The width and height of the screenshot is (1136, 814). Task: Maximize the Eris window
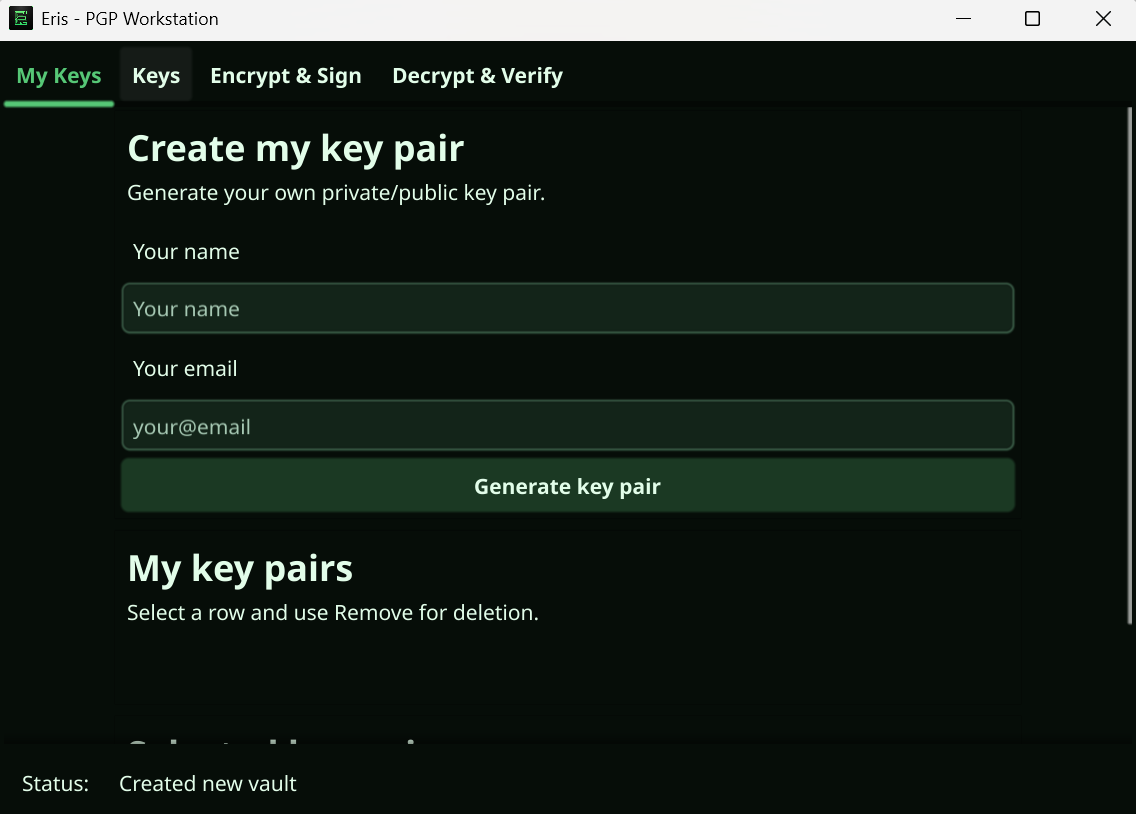pos(1032,18)
